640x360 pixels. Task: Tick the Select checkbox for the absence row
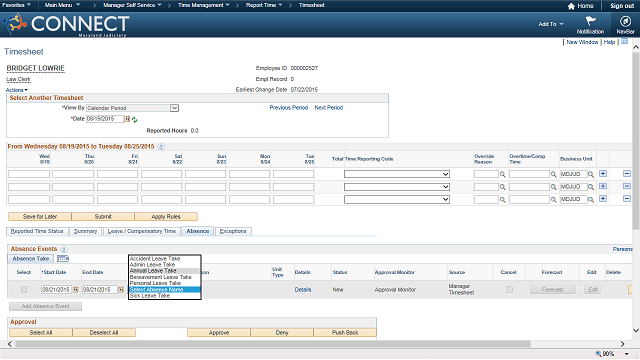[x=24, y=289]
